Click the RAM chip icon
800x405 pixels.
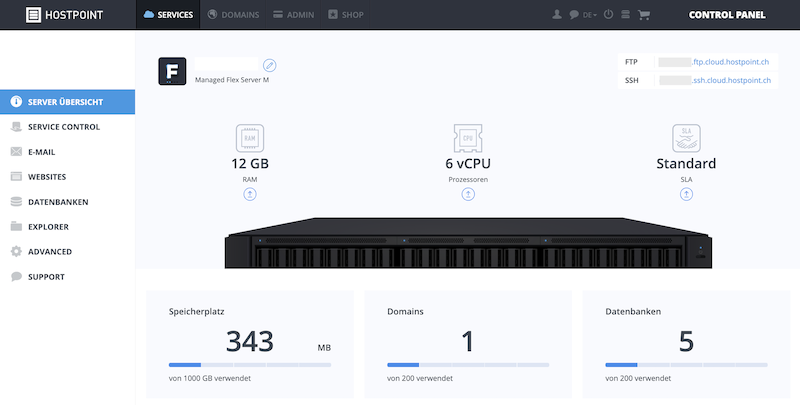coord(250,138)
